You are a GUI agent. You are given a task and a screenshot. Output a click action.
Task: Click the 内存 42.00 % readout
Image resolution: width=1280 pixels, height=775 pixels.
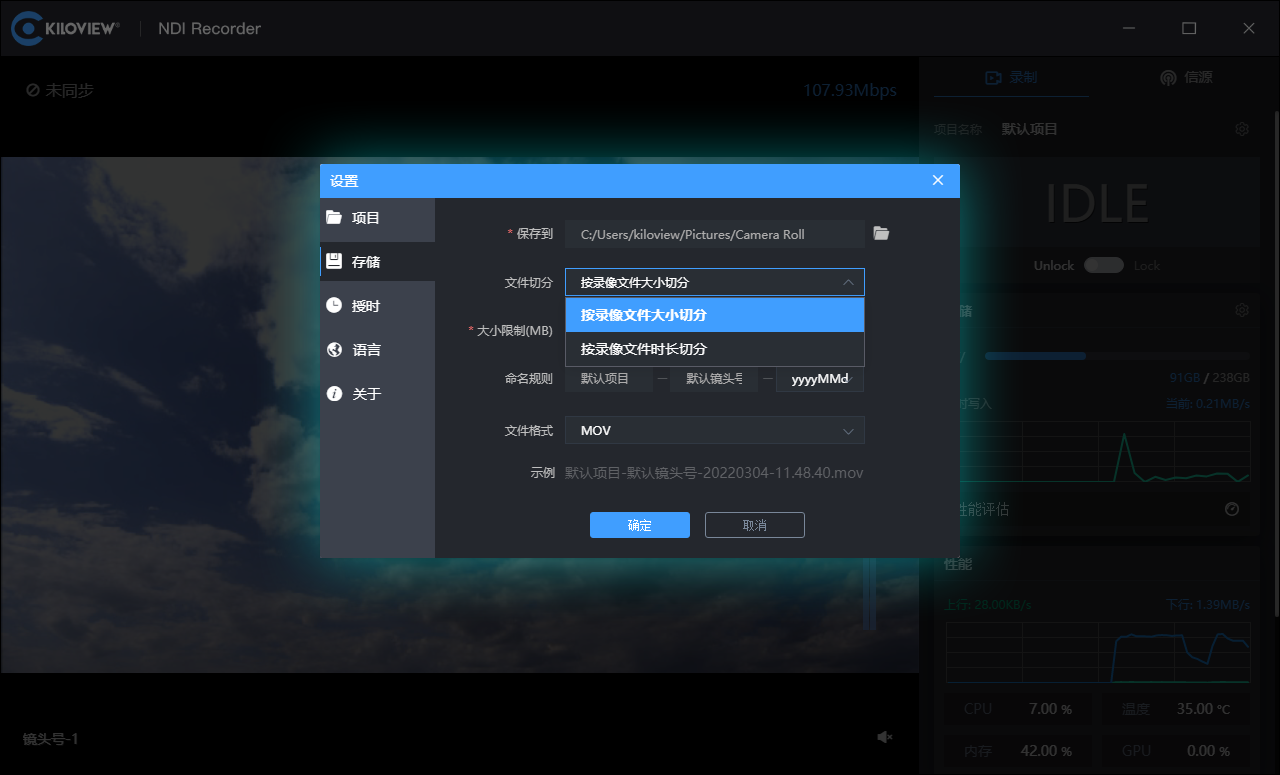click(1018, 750)
